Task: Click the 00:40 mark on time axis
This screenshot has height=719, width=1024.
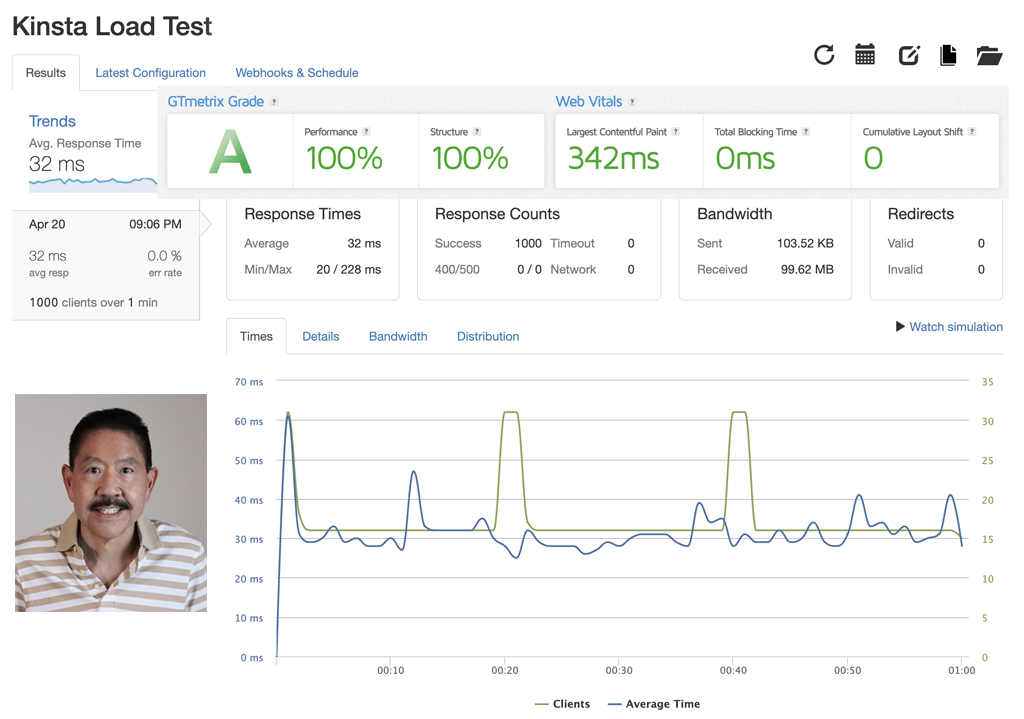Action: (733, 670)
